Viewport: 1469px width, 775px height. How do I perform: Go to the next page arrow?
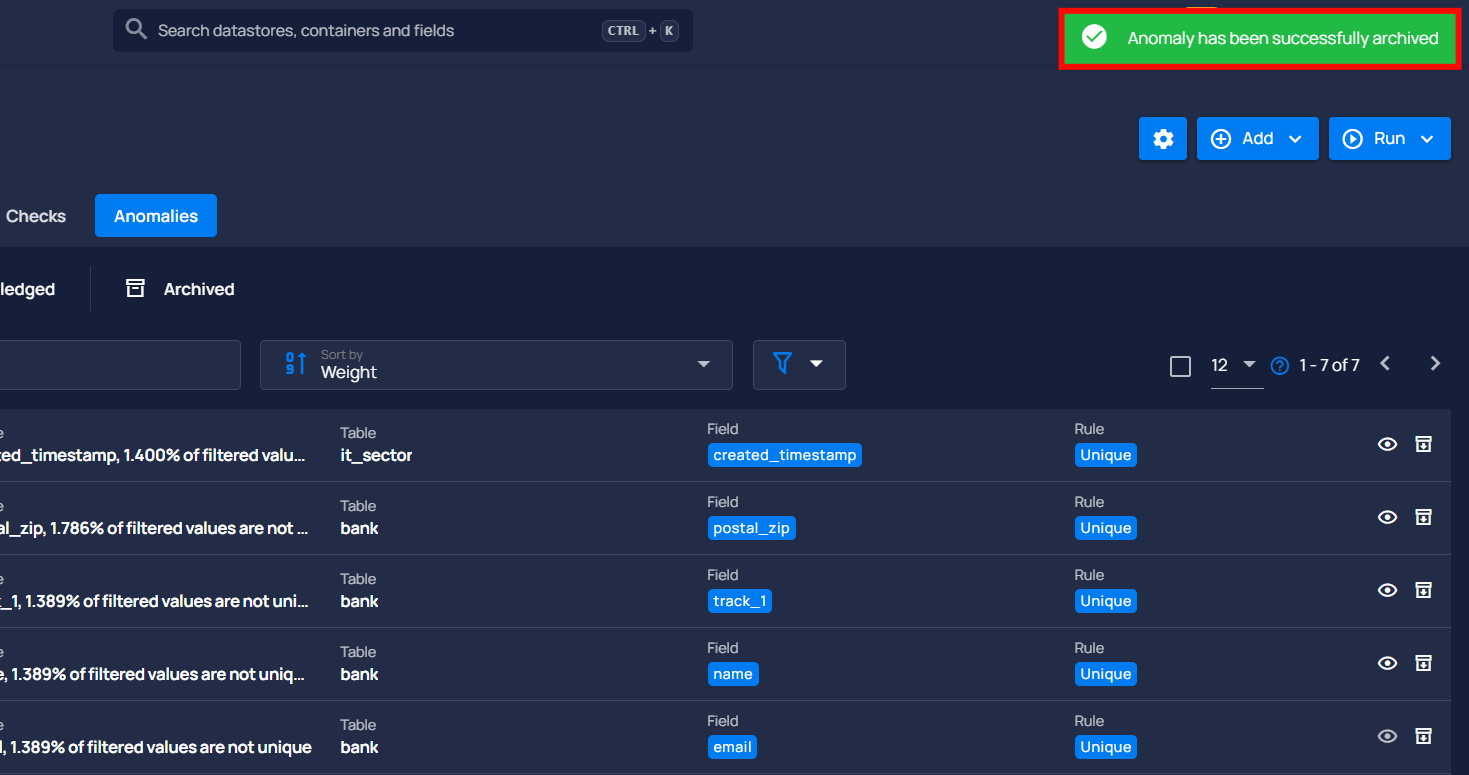[x=1435, y=364]
